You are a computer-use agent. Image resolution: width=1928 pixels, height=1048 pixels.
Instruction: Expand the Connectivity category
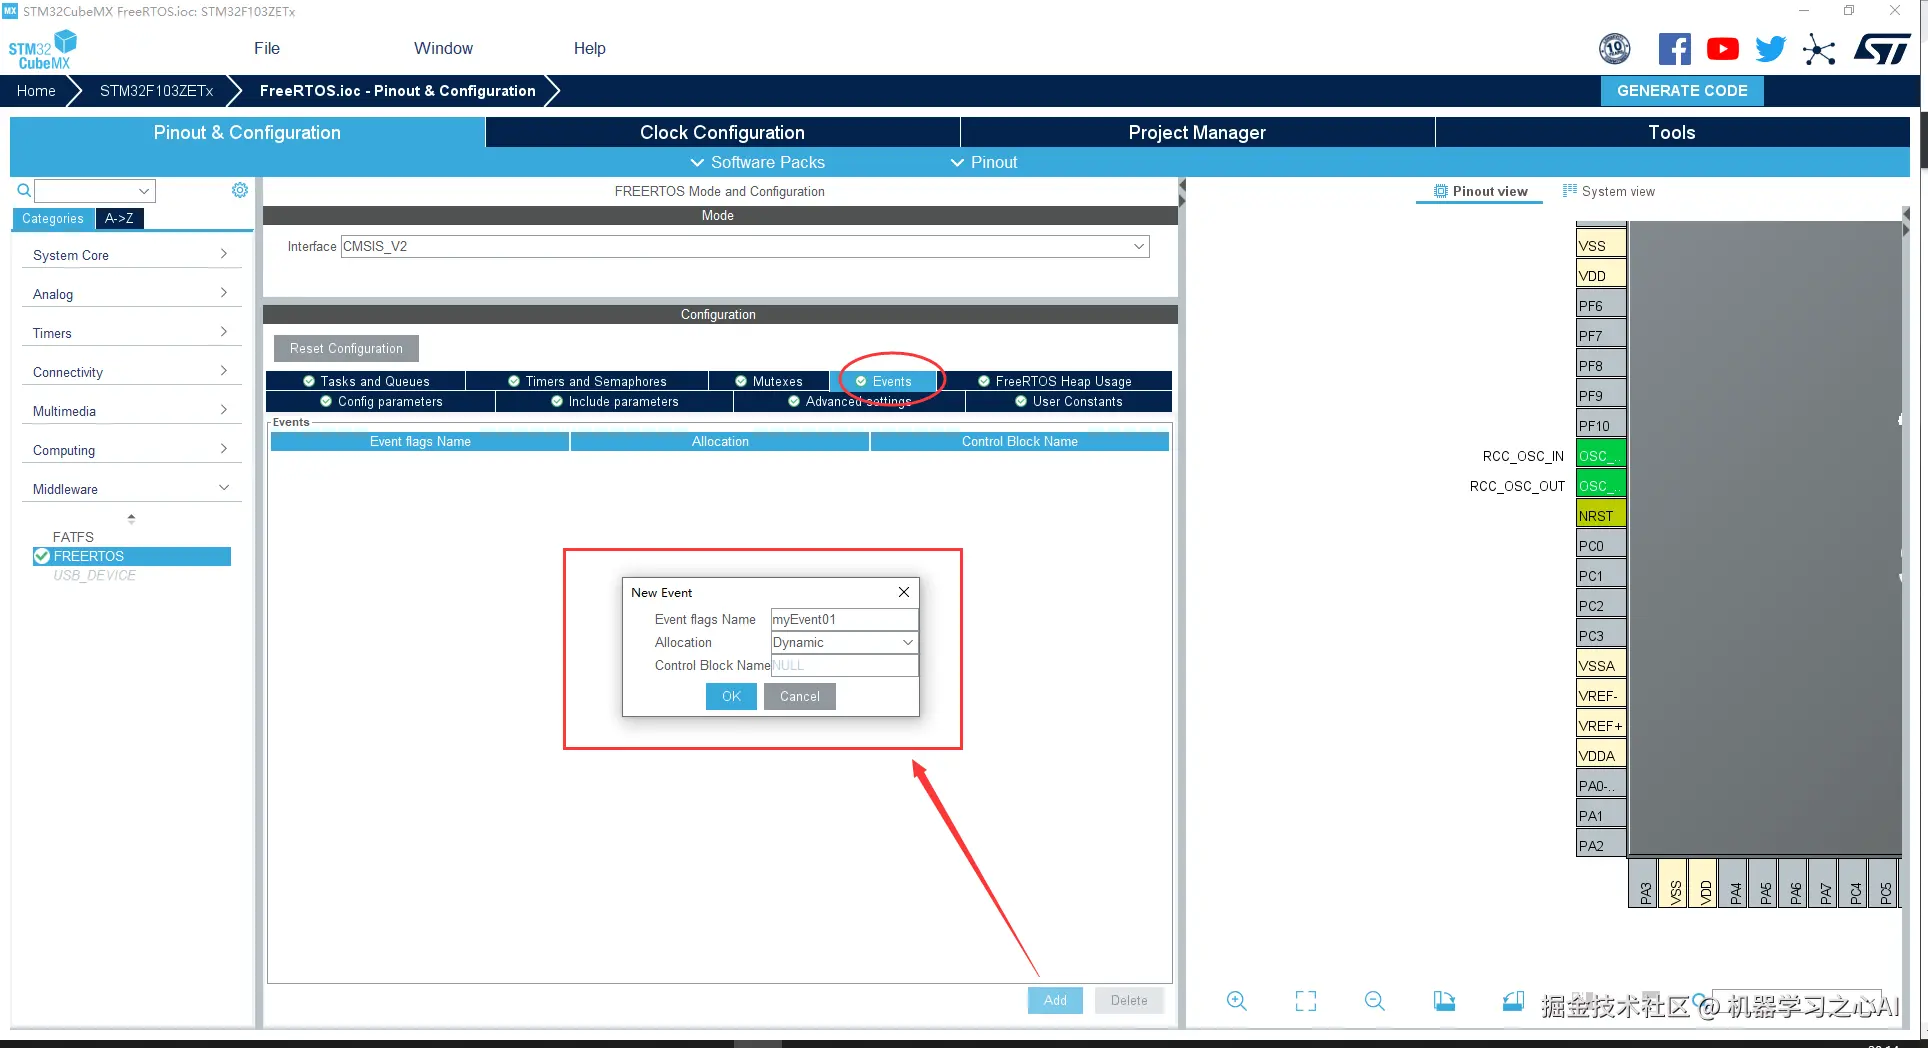(x=131, y=372)
